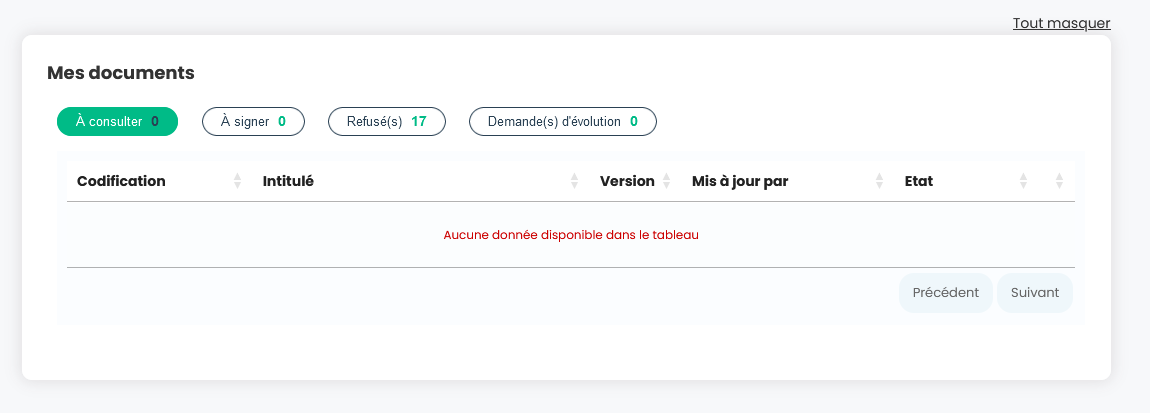Click the Suivant pagination button
The image size is (1150, 413).
point(1035,293)
